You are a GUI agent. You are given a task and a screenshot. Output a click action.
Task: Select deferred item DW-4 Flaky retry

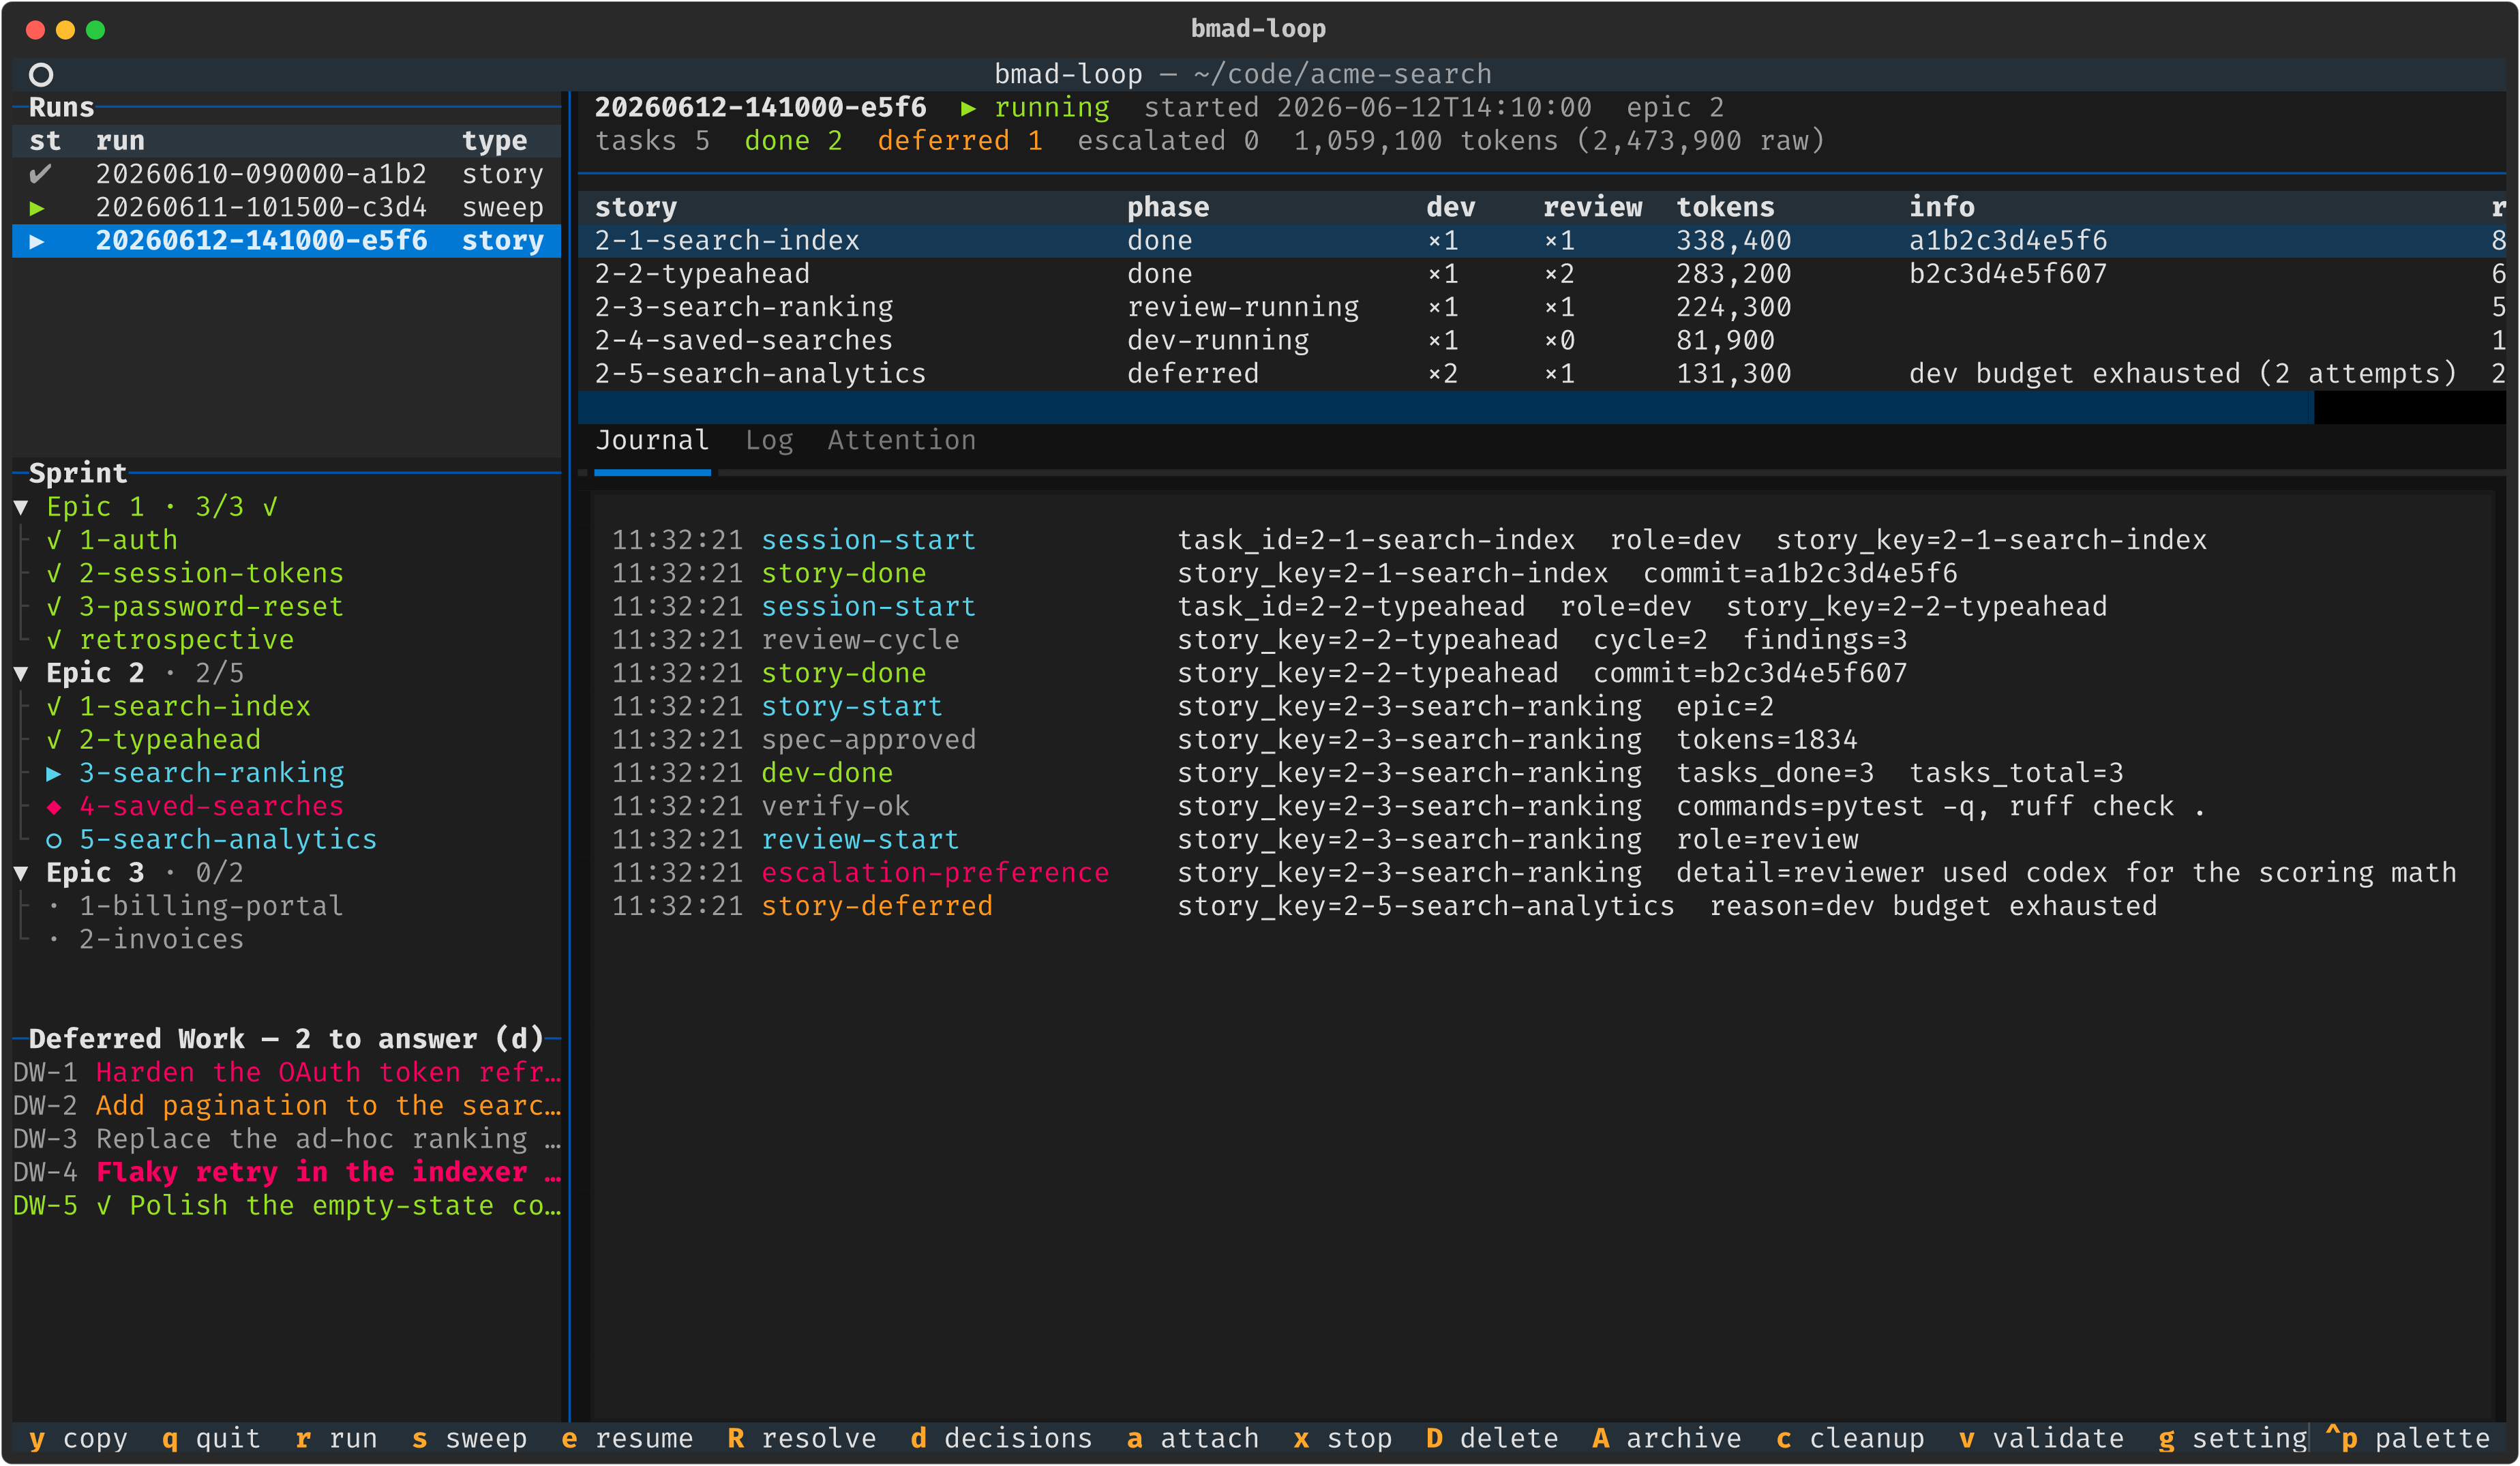tap(287, 1172)
